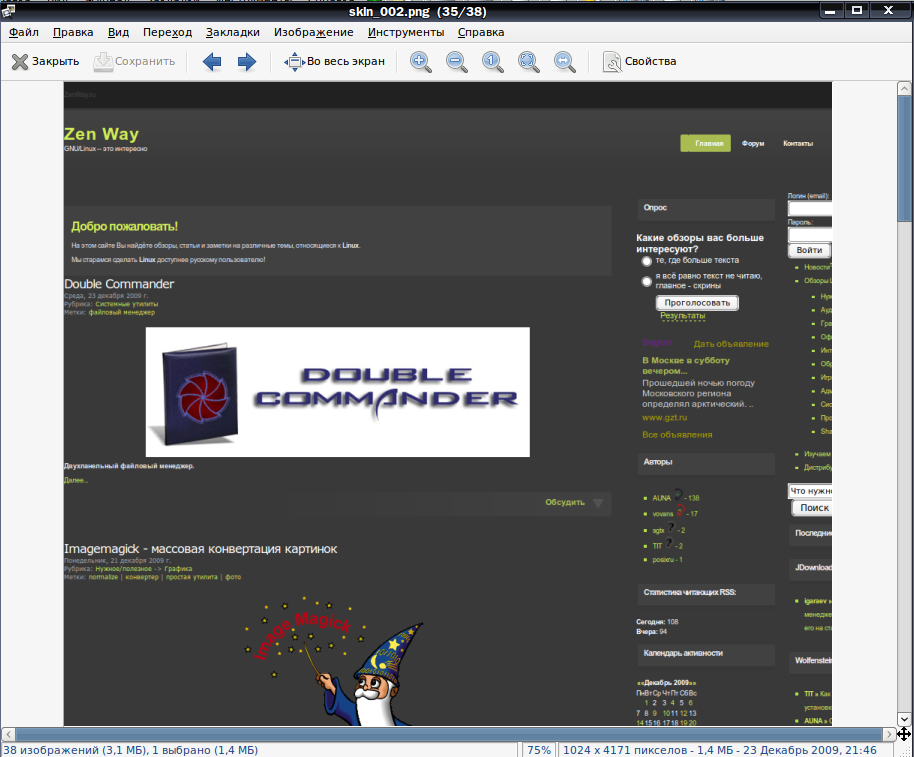Click the Double Commander article heading
This screenshot has width=914, height=757.
119,284
